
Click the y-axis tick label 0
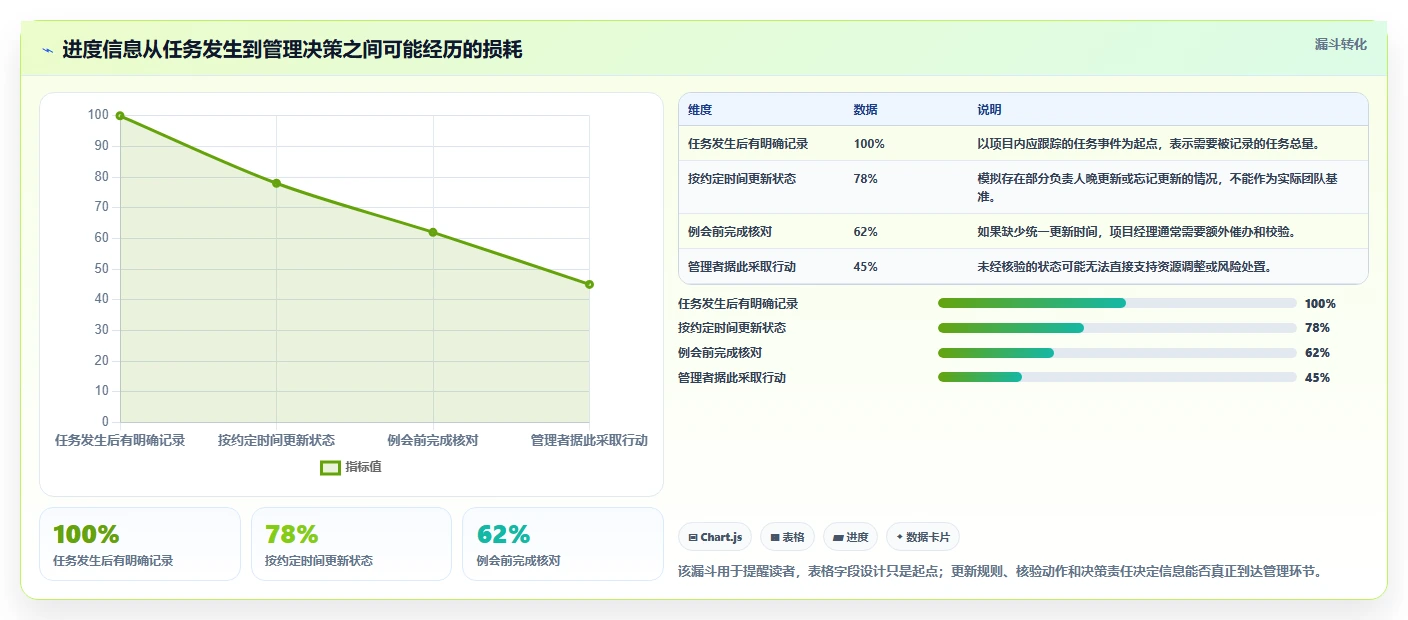pos(105,422)
